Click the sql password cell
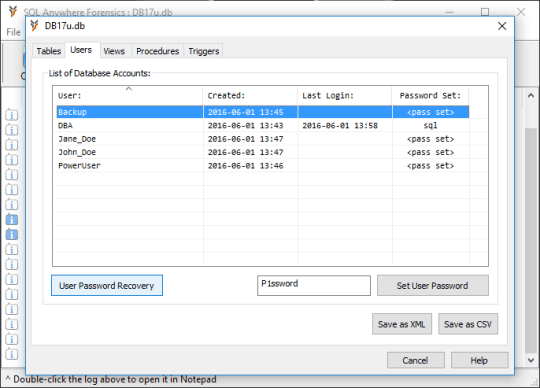 coord(430,125)
